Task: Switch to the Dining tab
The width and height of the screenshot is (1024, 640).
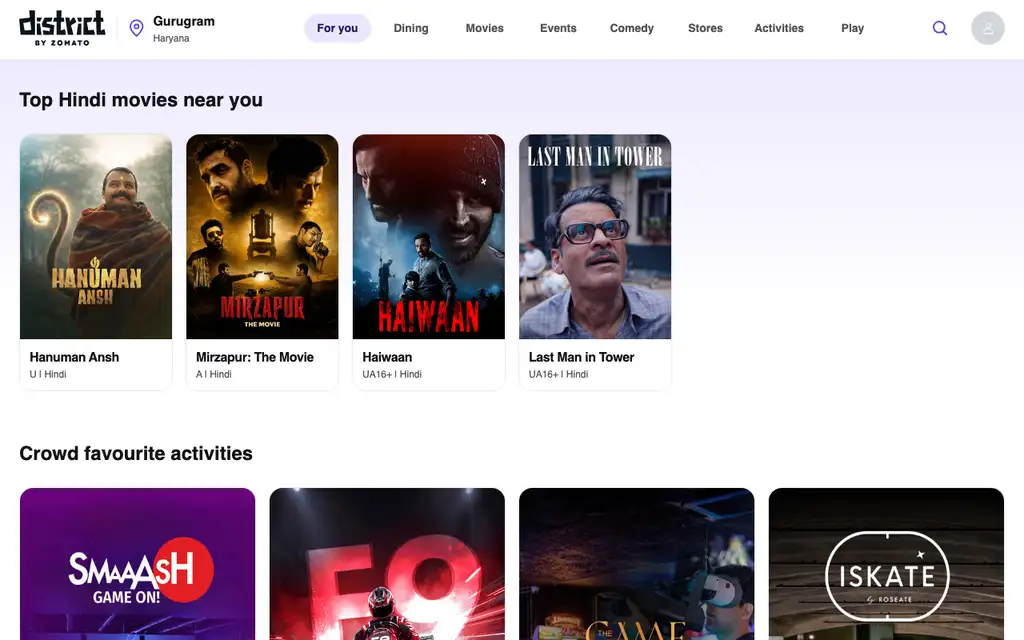Action: pos(411,28)
